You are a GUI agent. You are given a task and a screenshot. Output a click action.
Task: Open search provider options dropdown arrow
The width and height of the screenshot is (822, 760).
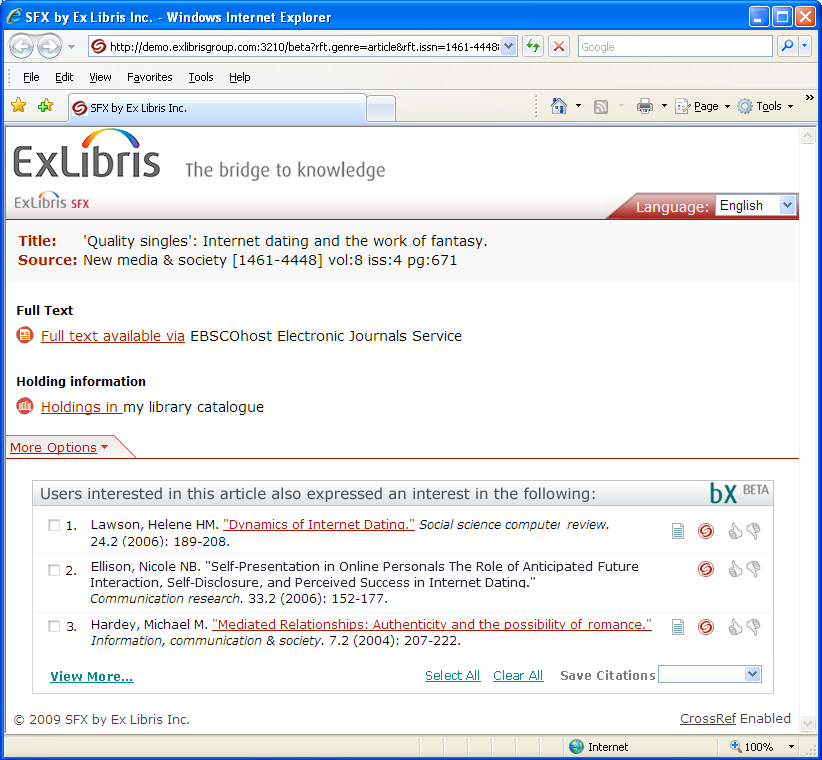805,47
